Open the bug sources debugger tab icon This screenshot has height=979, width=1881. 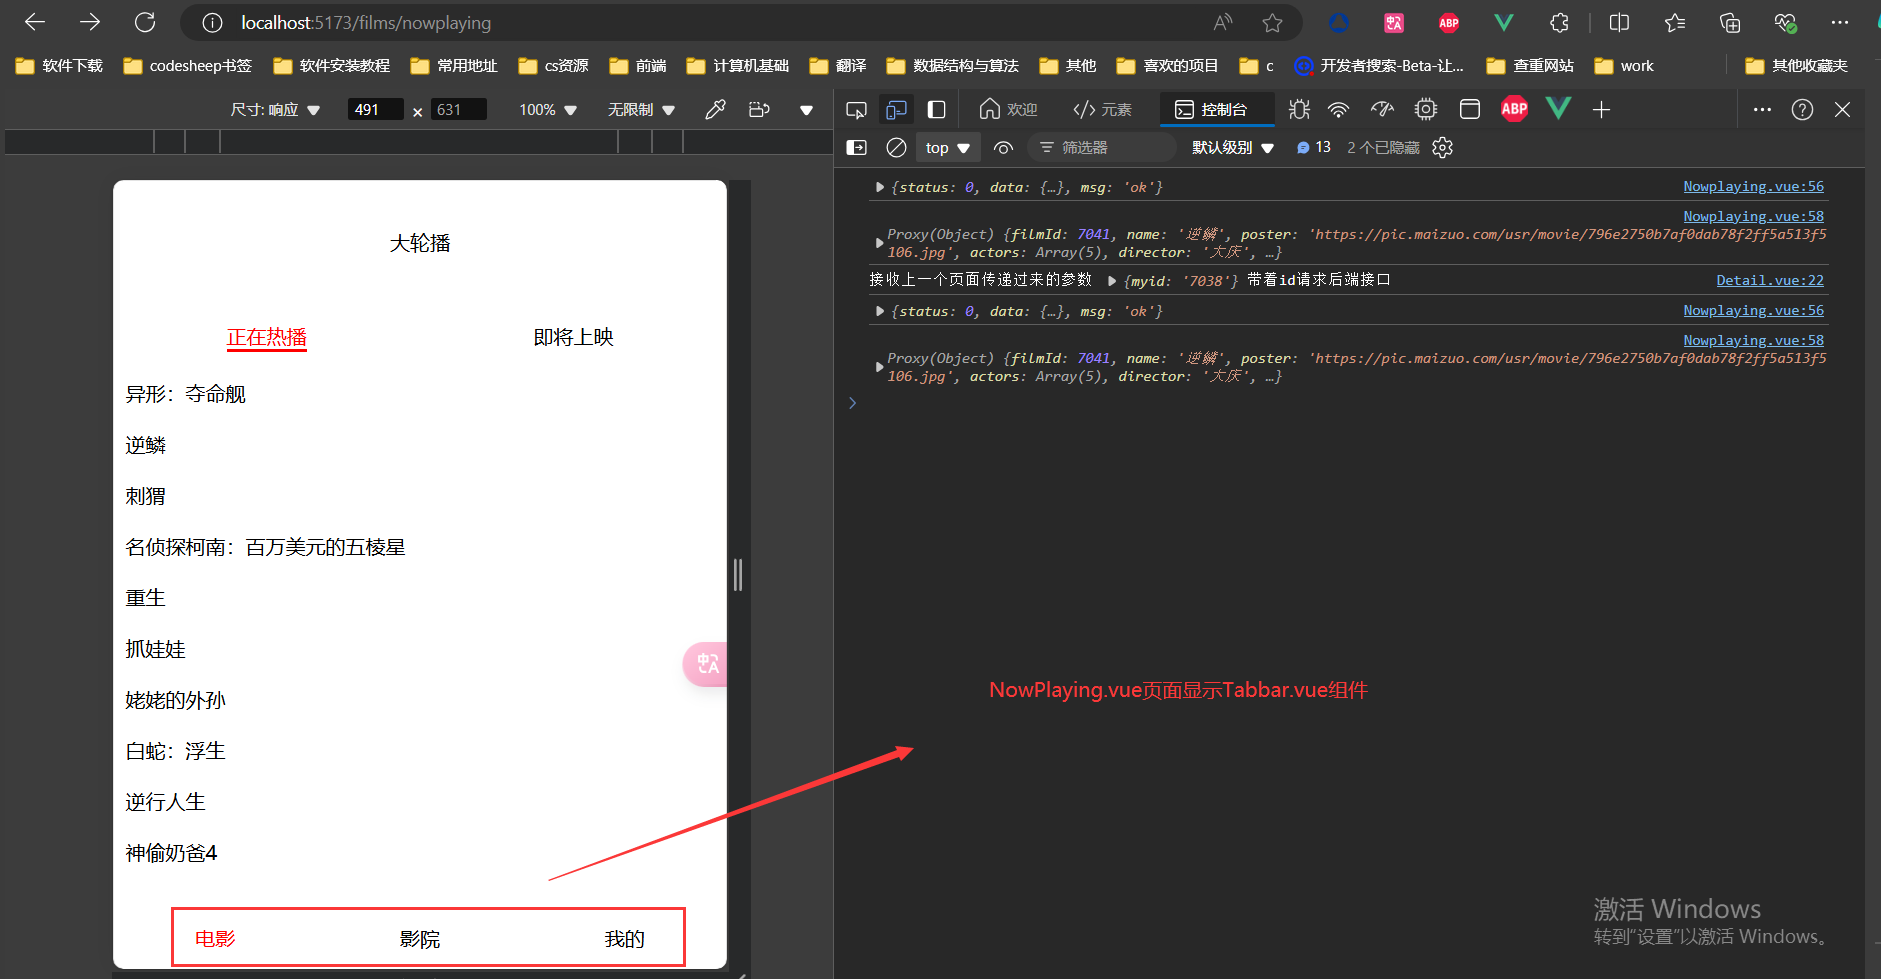(x=1299, y=109)
